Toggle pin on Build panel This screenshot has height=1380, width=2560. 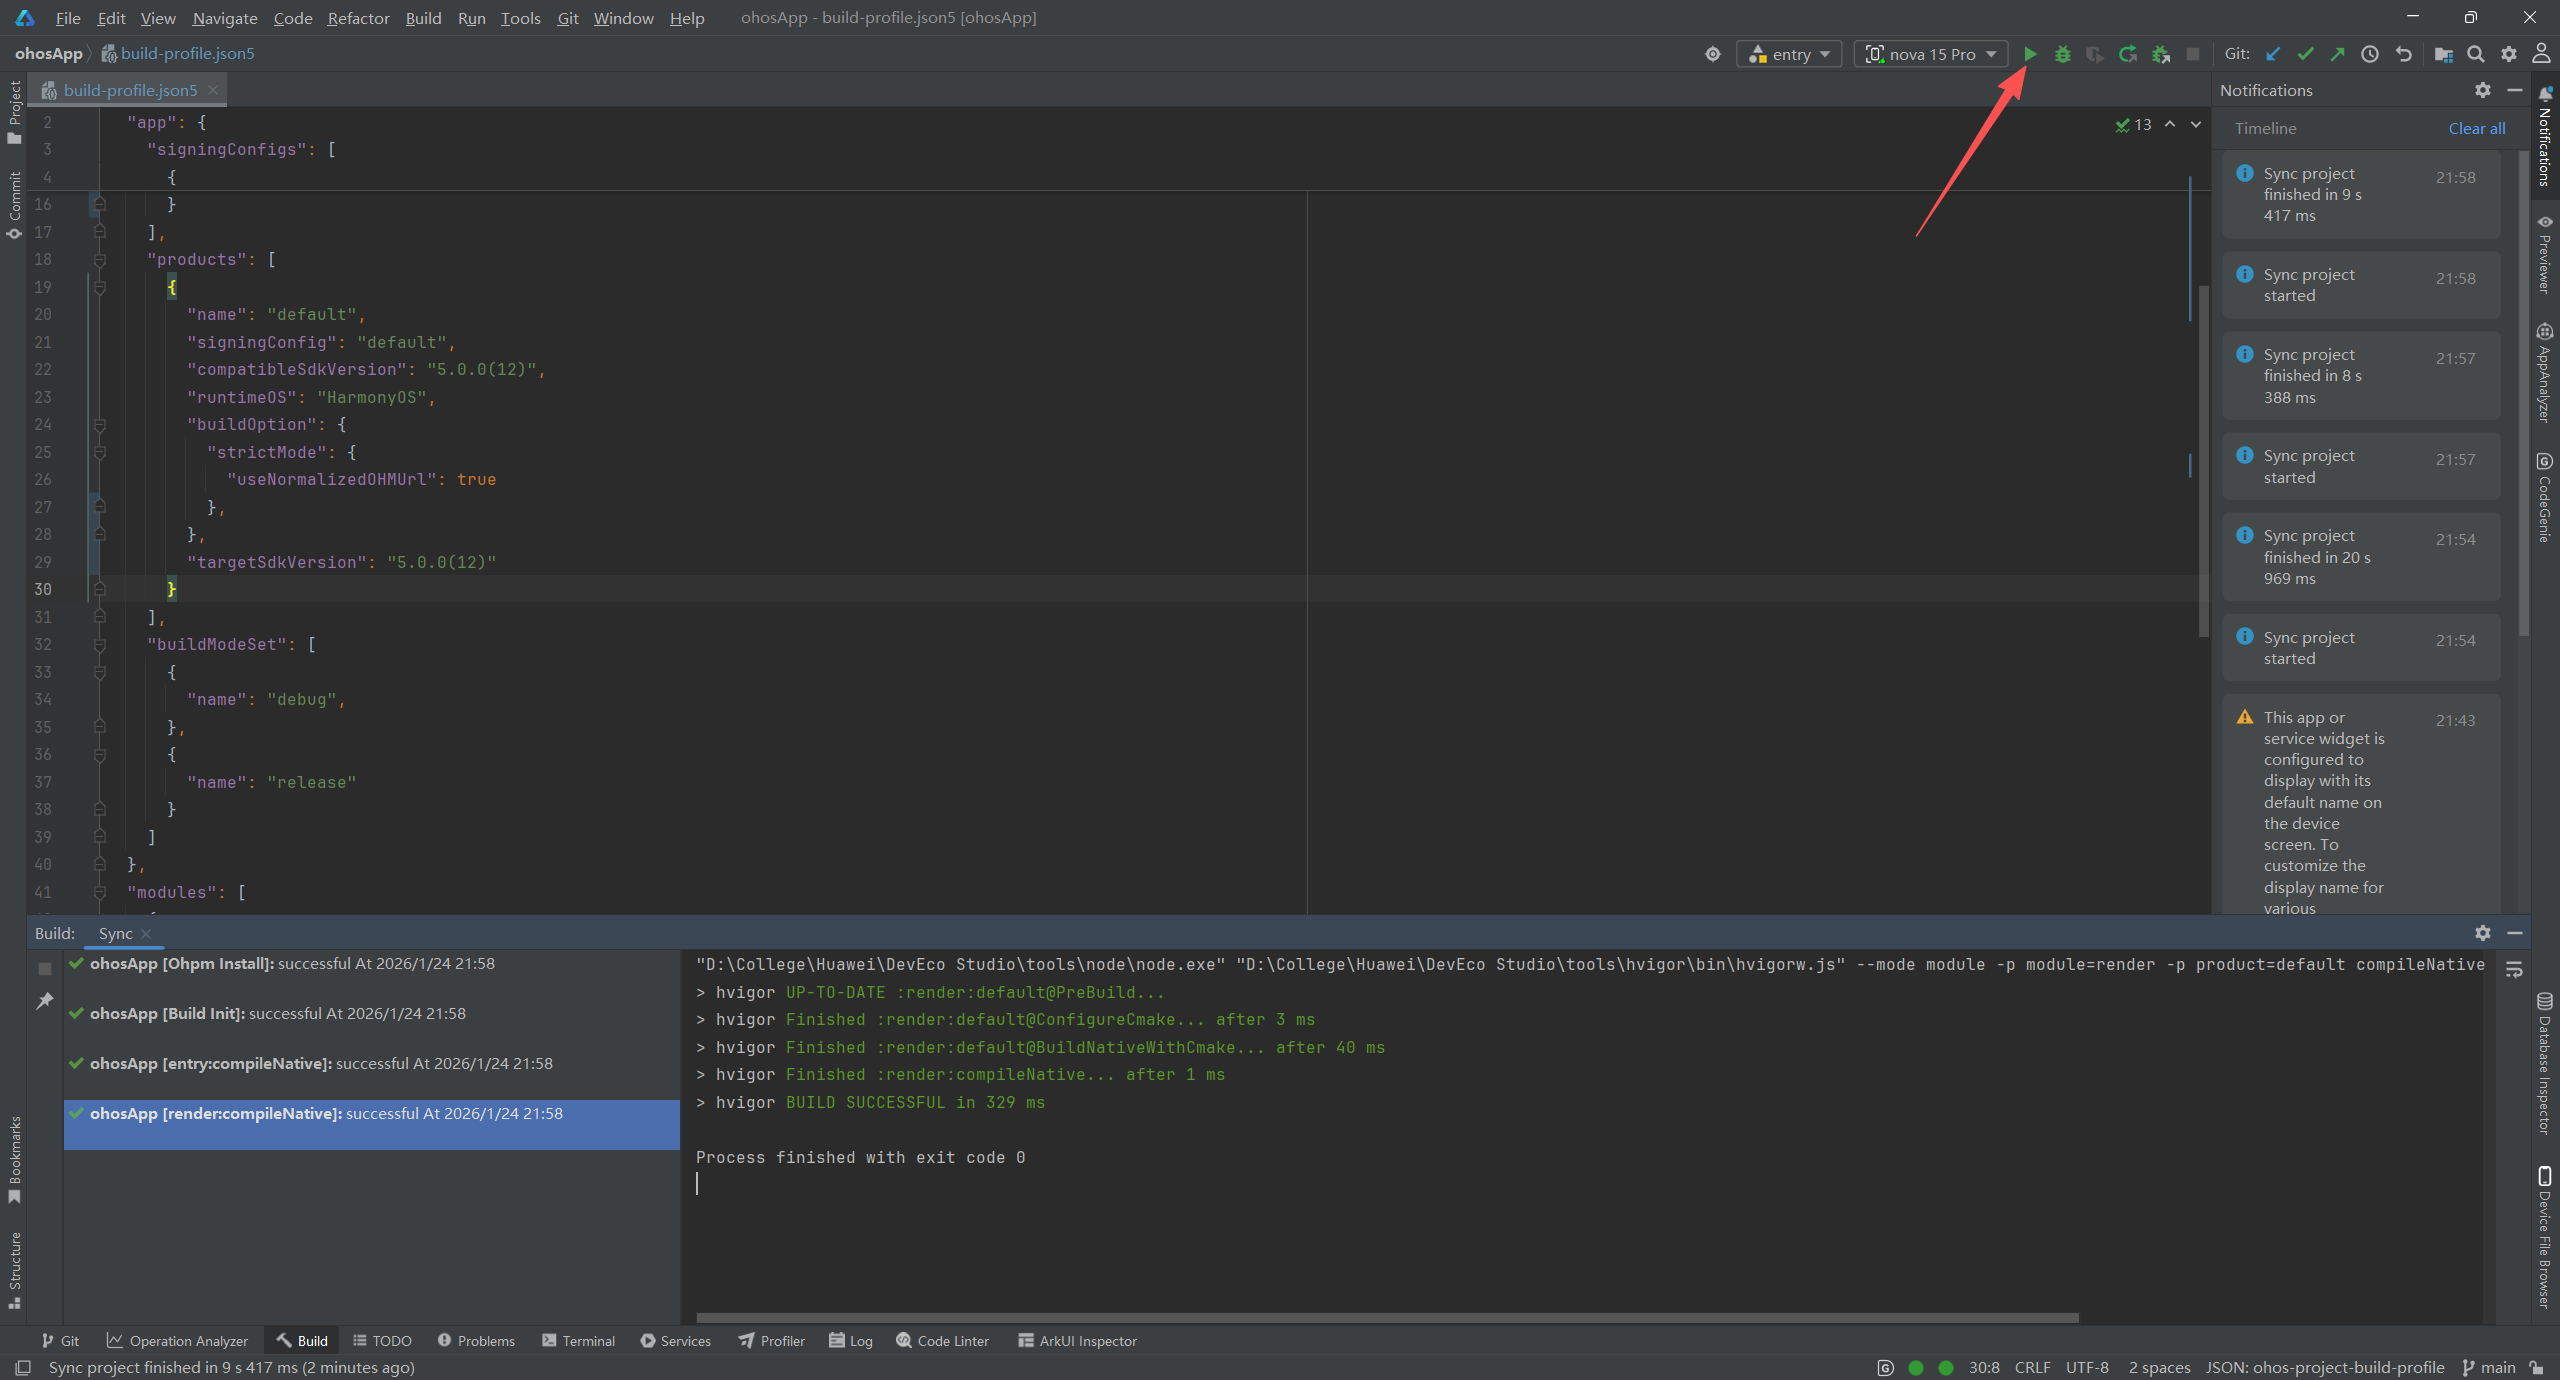pyautogui.click(x=44, y=1000)
